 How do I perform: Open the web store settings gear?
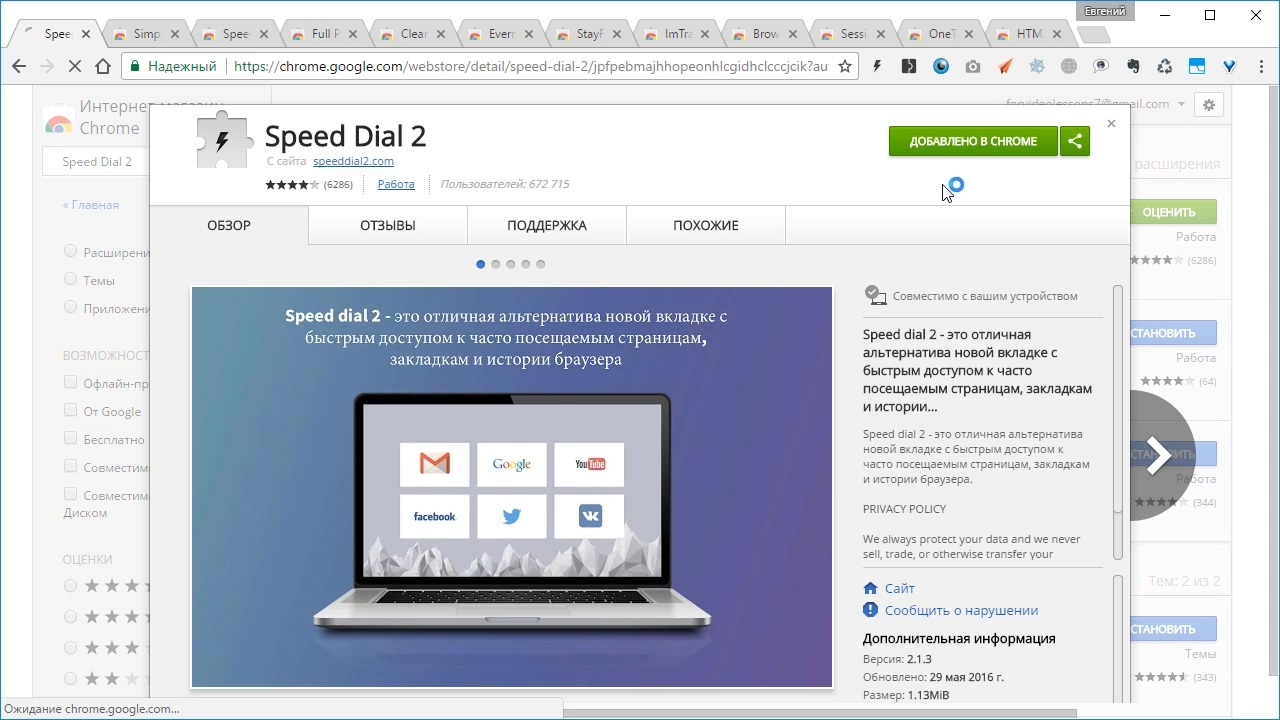[x=1209, y=104]
